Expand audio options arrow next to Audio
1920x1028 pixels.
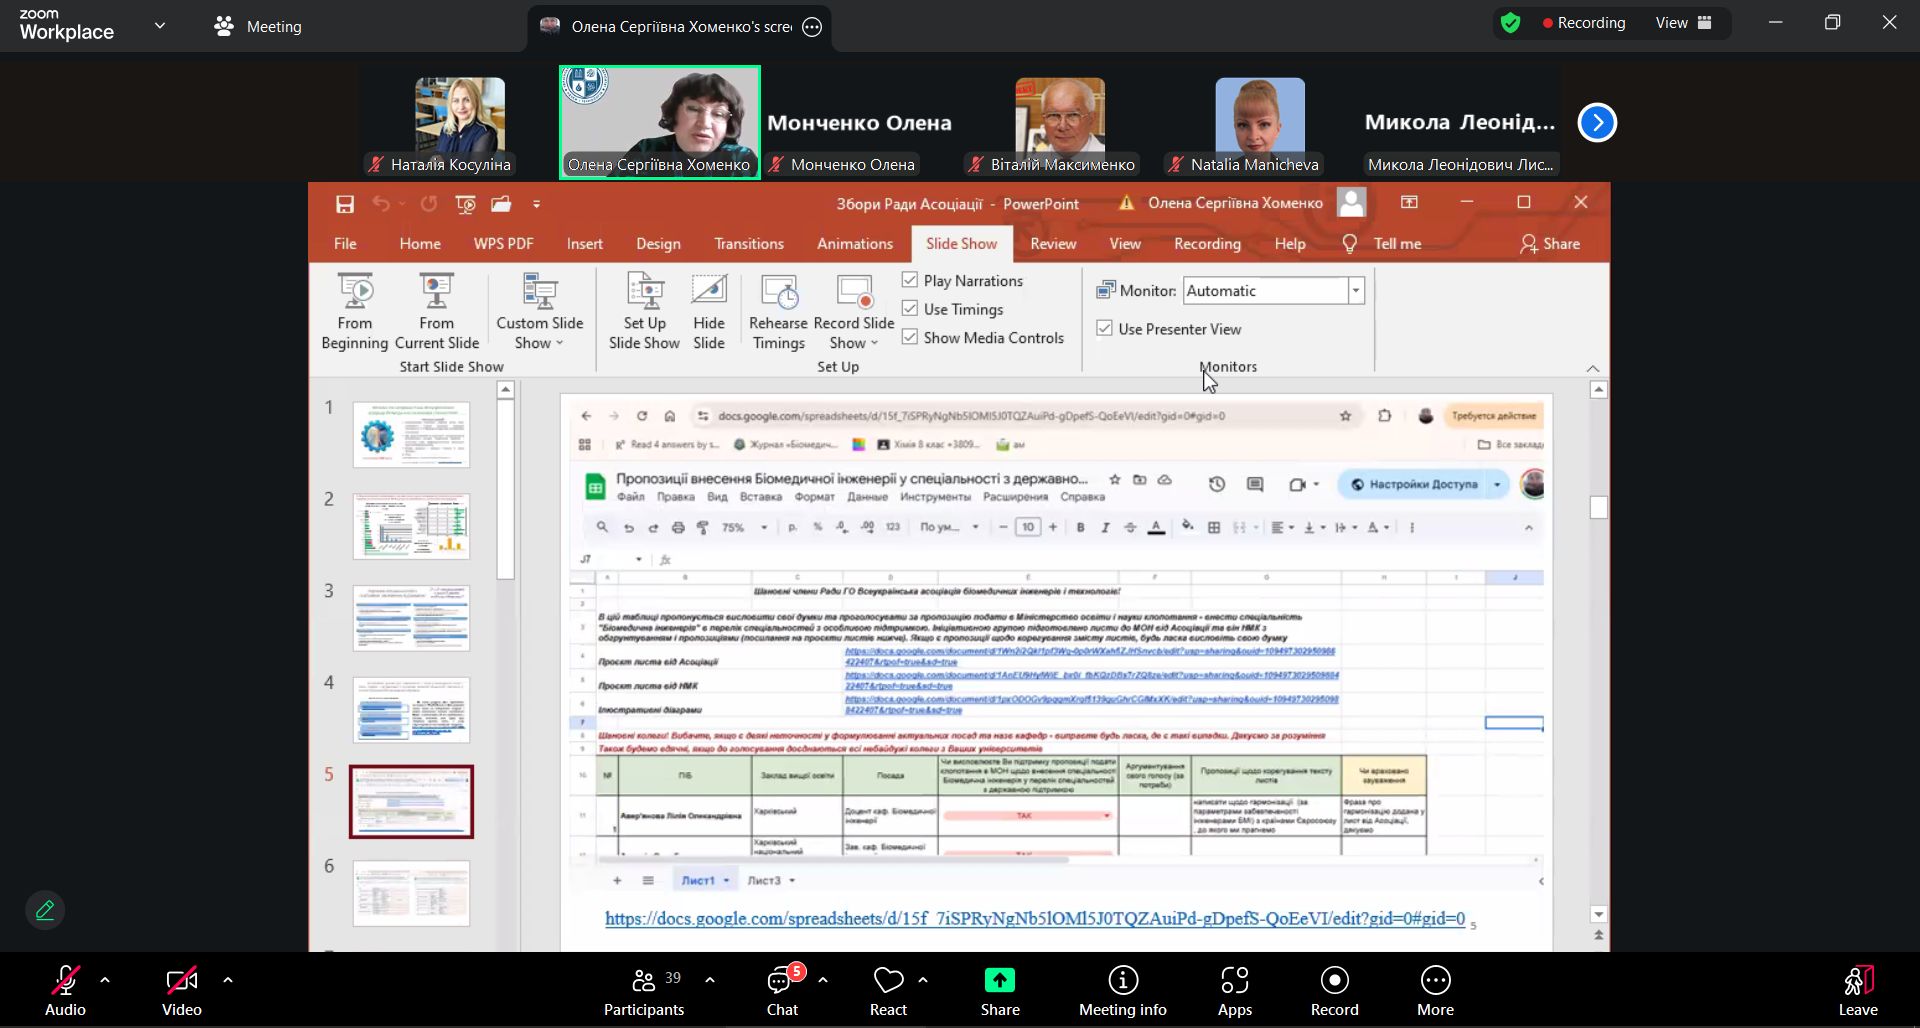[x=105, y=981]
